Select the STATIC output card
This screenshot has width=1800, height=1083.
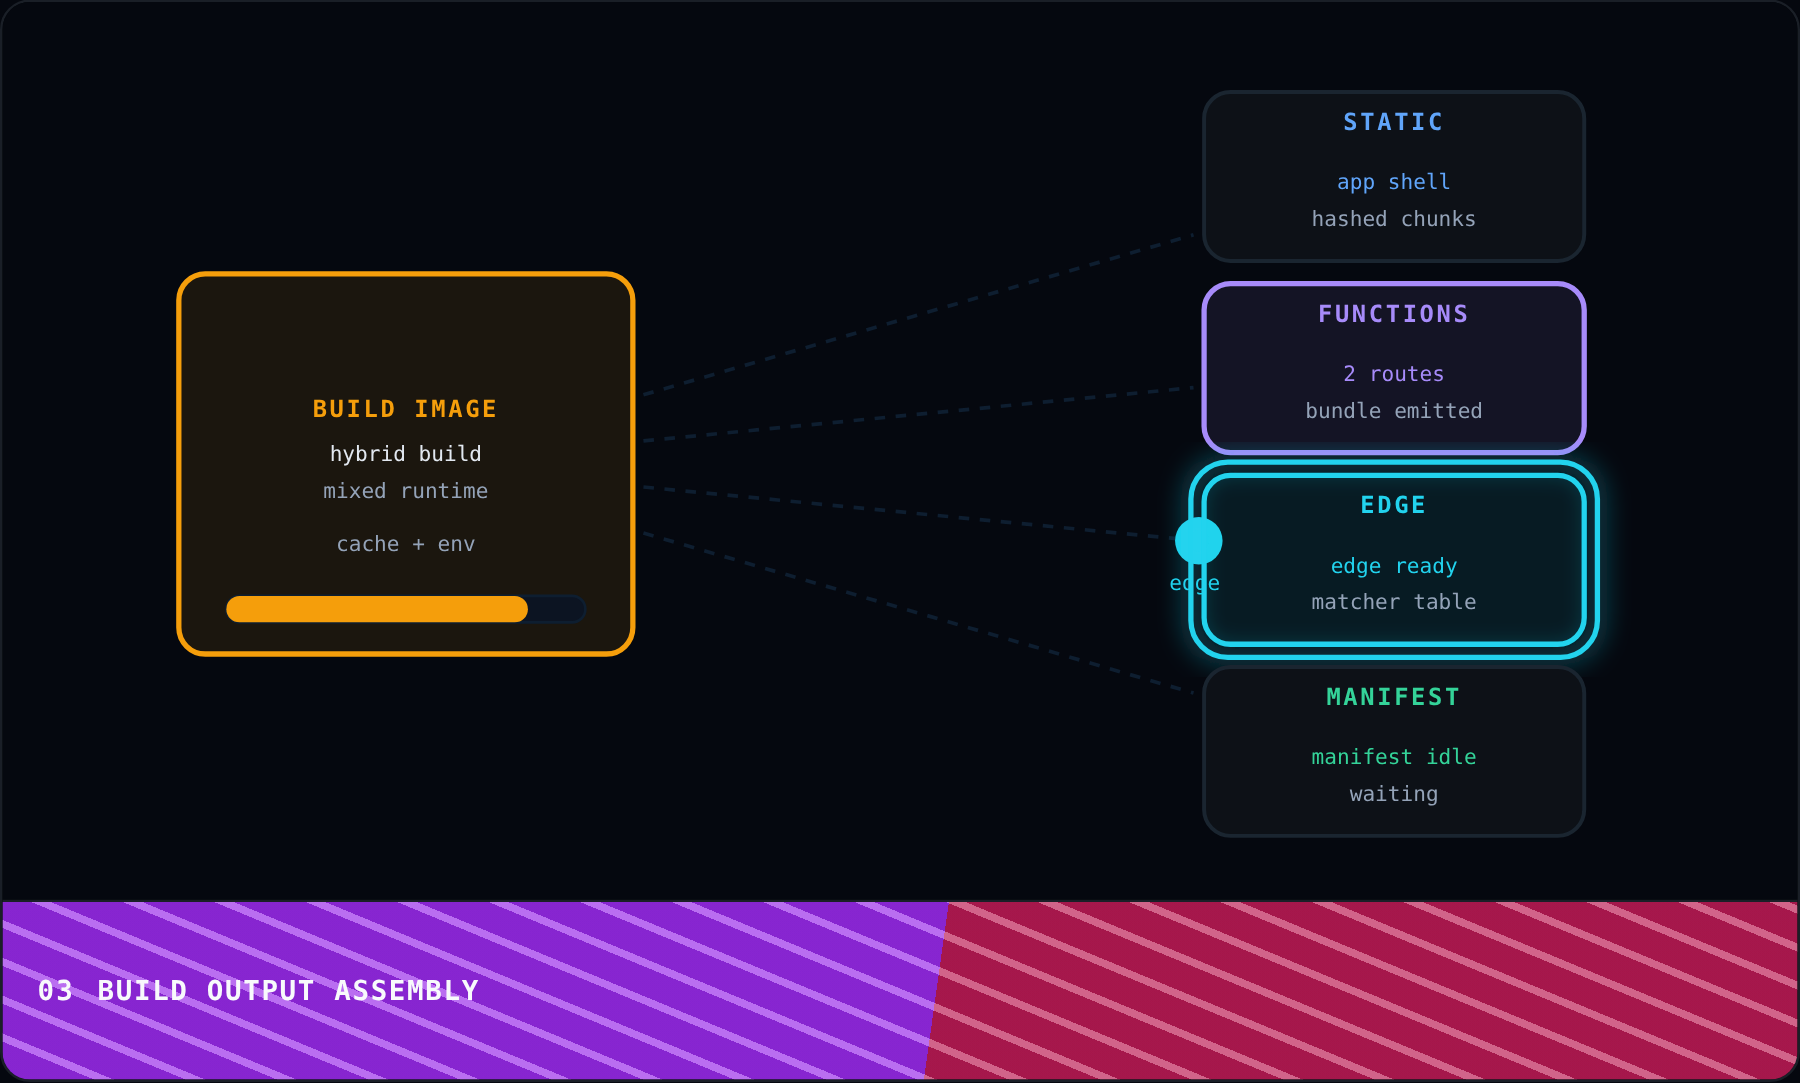coord(1394,177)
